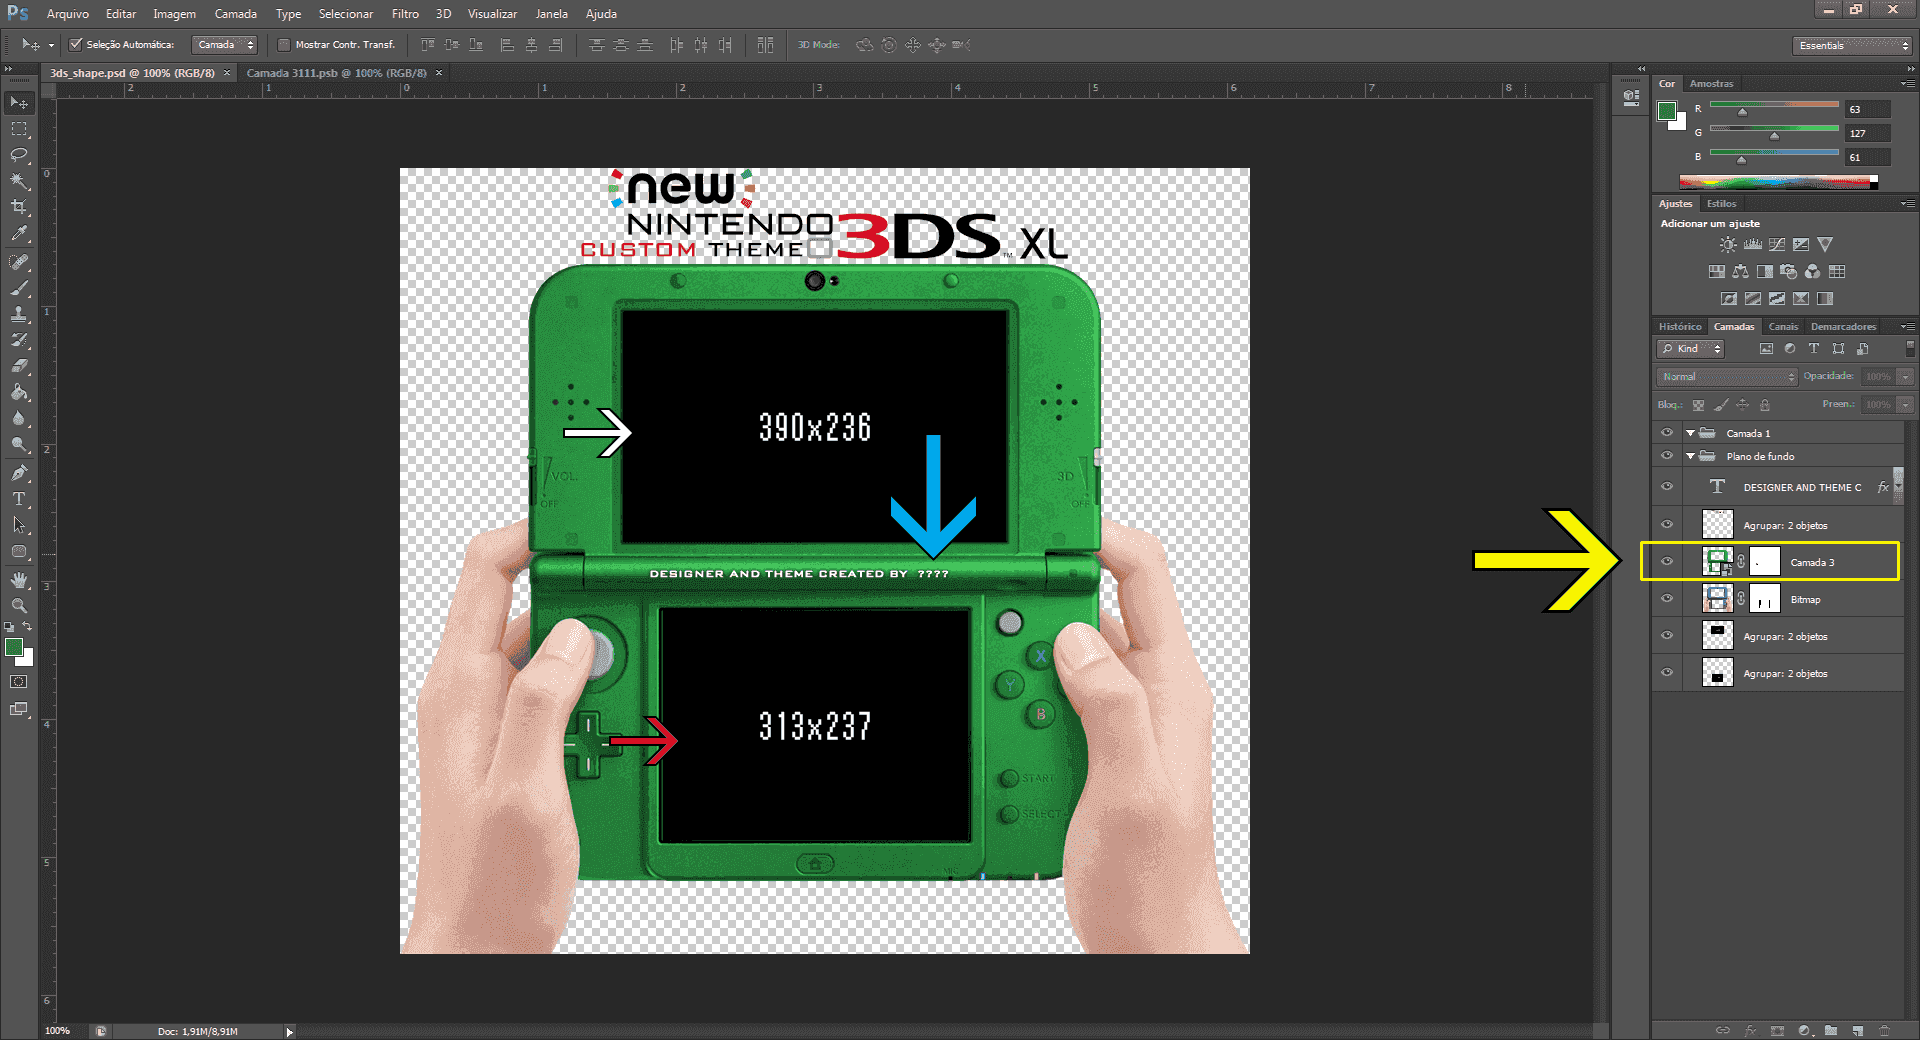The image size is (1920, 1040).
Task: Open the Kind layer filter dropdown
Action: 1691,349
